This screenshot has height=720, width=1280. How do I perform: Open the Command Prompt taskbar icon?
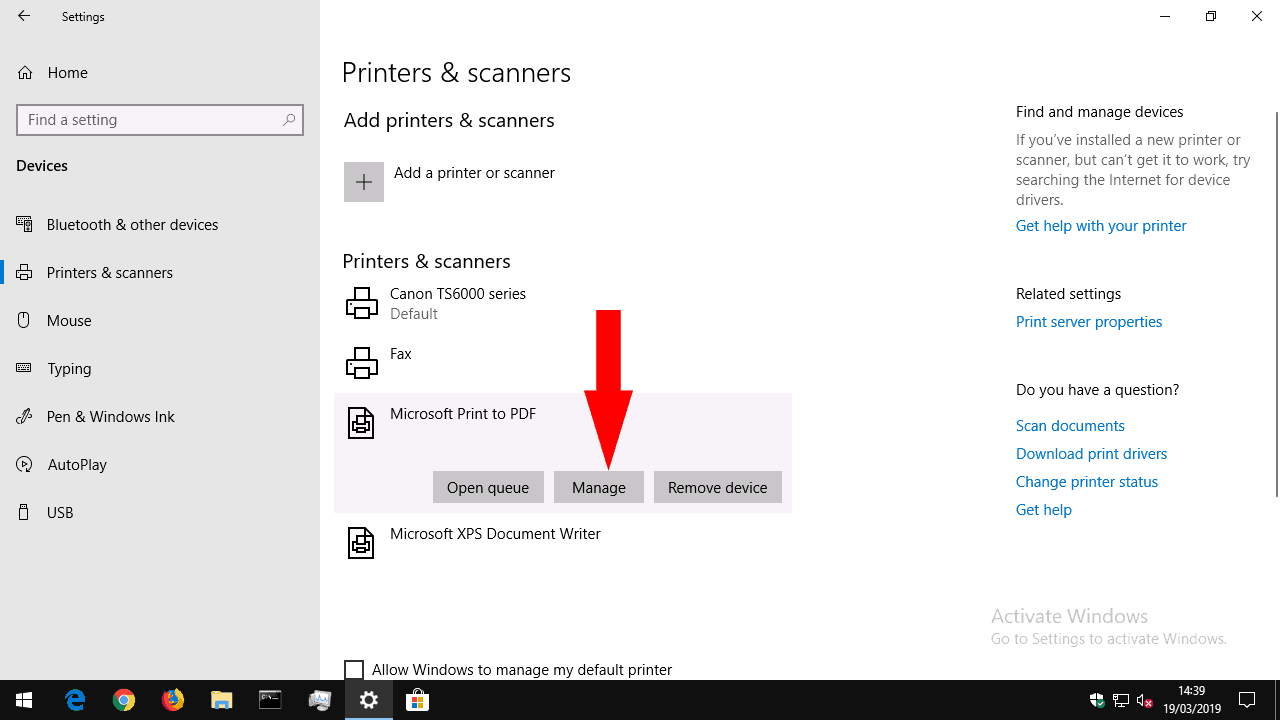[x=271, y=700]
